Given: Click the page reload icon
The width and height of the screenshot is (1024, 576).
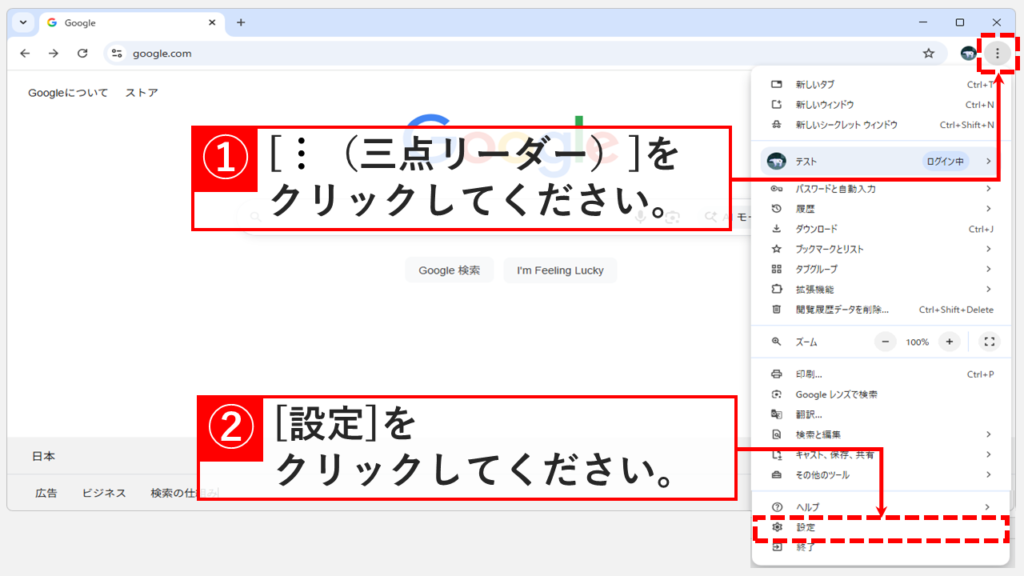Looking at the screenshot, I should (x=81, y=54).
